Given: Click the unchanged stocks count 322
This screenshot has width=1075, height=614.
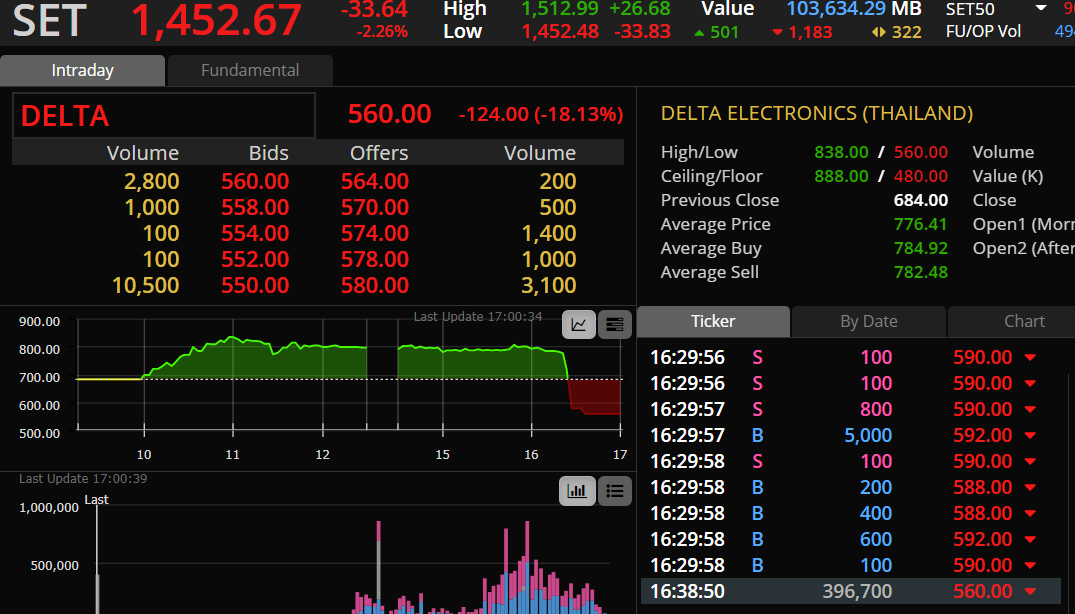Looking at the screenshot, I should tap(906, 32).
